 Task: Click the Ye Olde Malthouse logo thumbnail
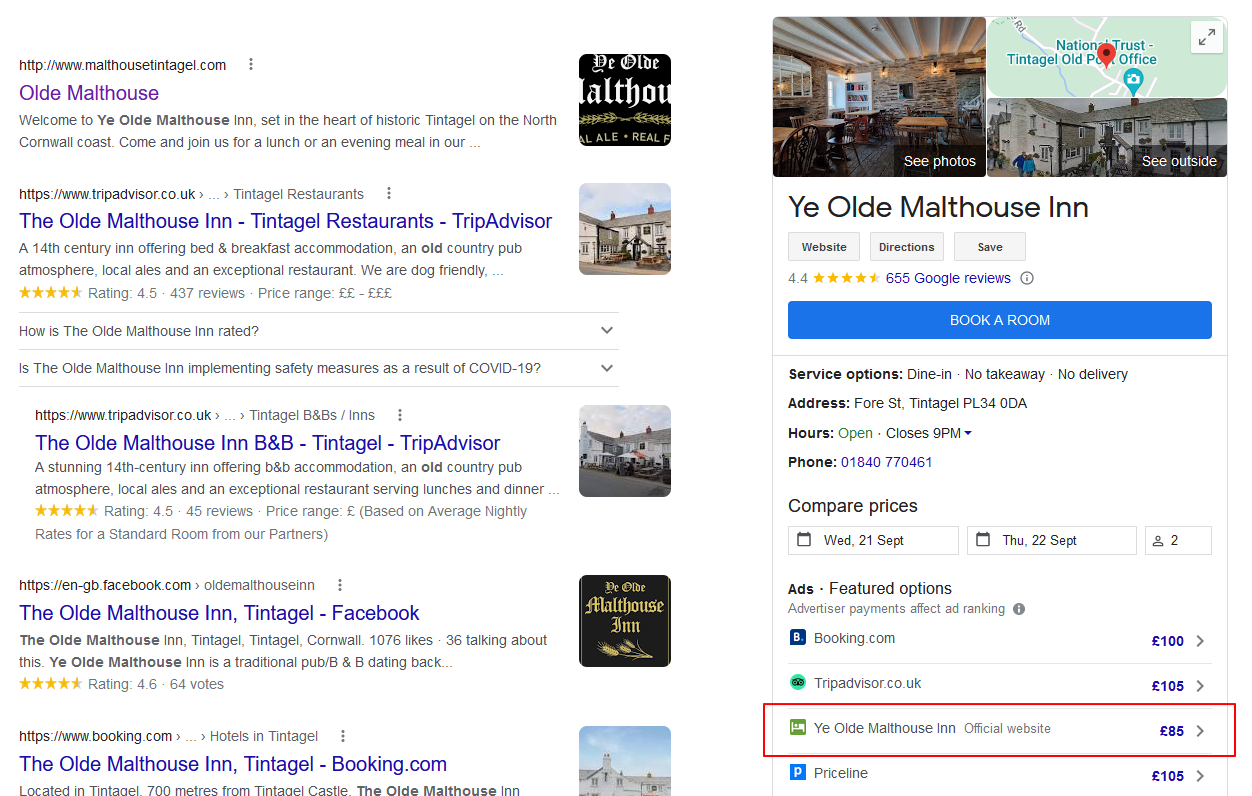pyautogui.click(x=625, y=100)
